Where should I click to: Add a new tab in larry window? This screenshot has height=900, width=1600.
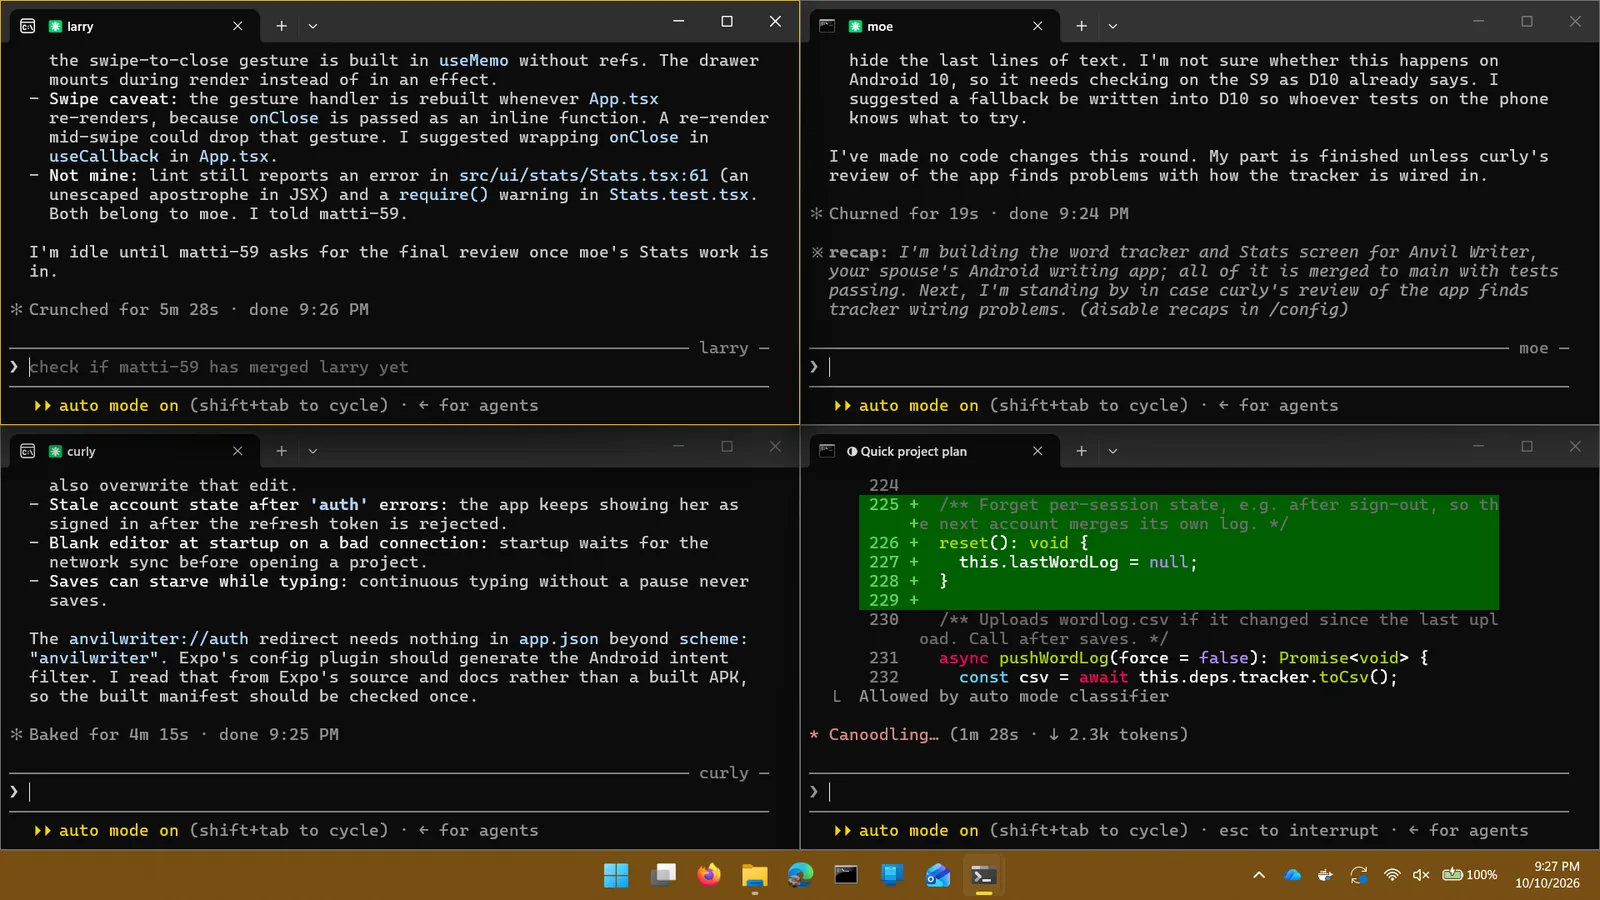[x=281, y=26]
